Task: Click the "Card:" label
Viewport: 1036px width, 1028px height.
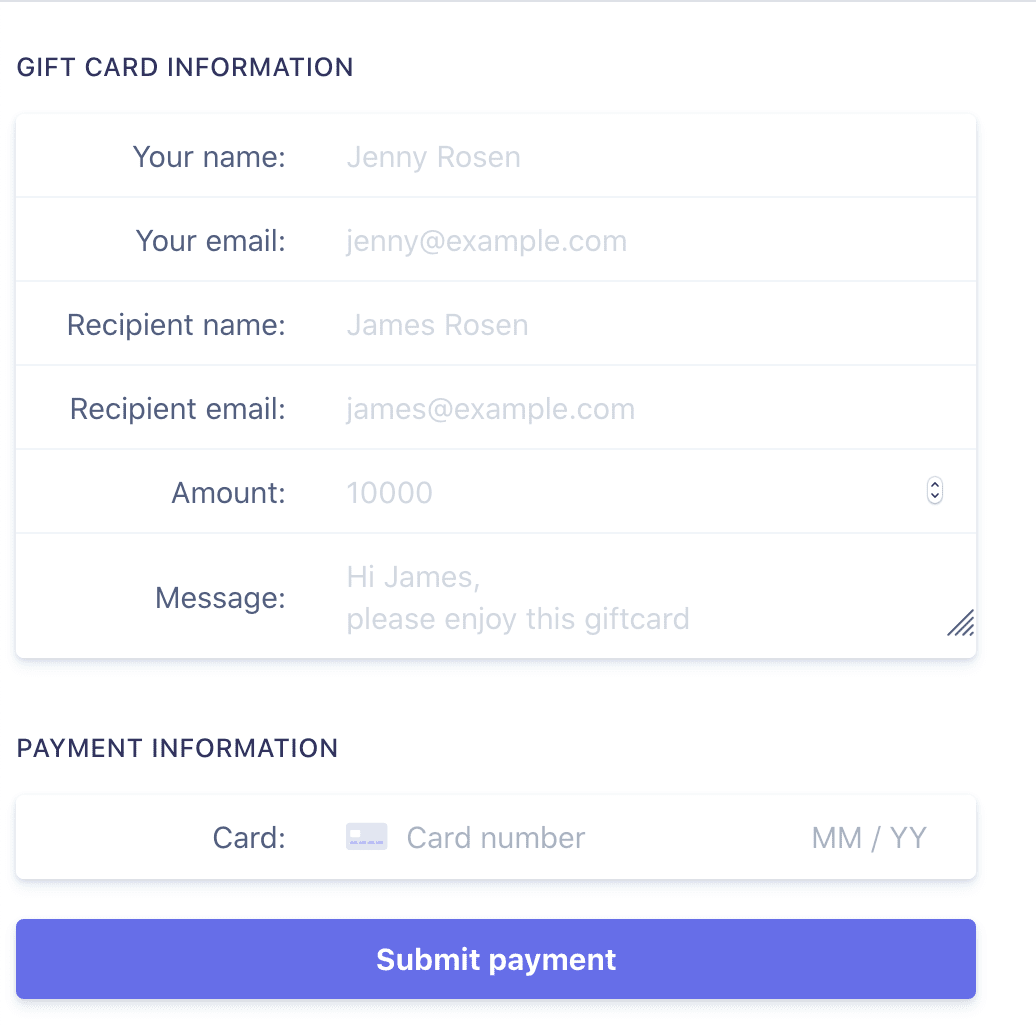Action: click(249, 837)
